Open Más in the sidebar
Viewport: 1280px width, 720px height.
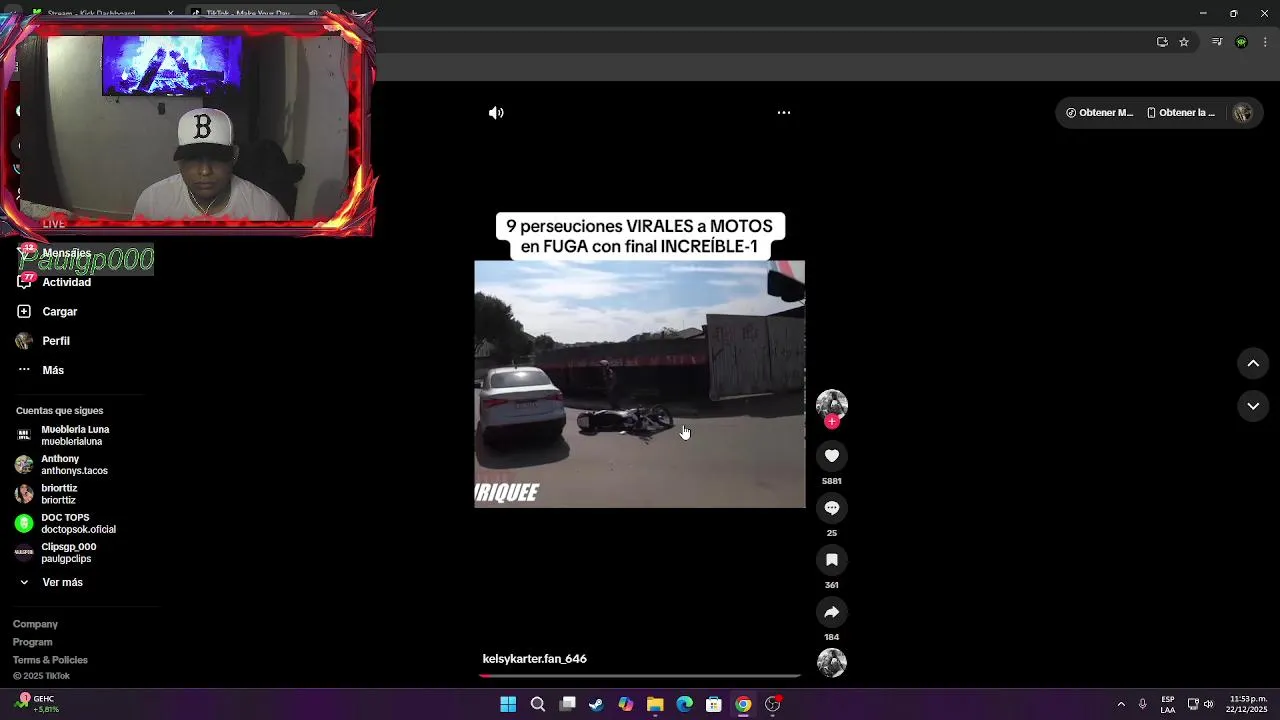point(53,370)
